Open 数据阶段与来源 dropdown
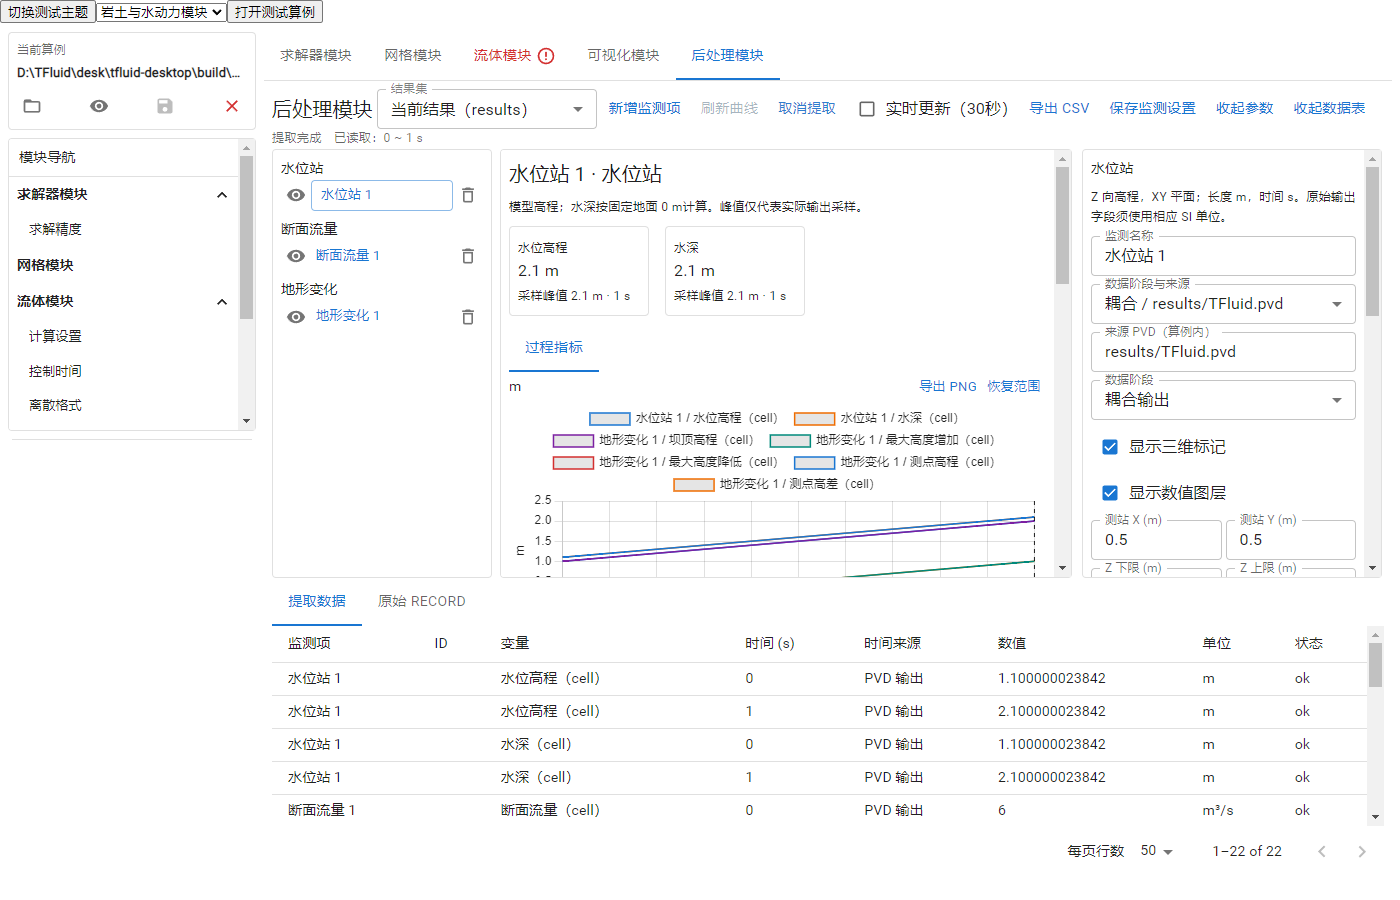1400x900 pixels. [1223, 304]
